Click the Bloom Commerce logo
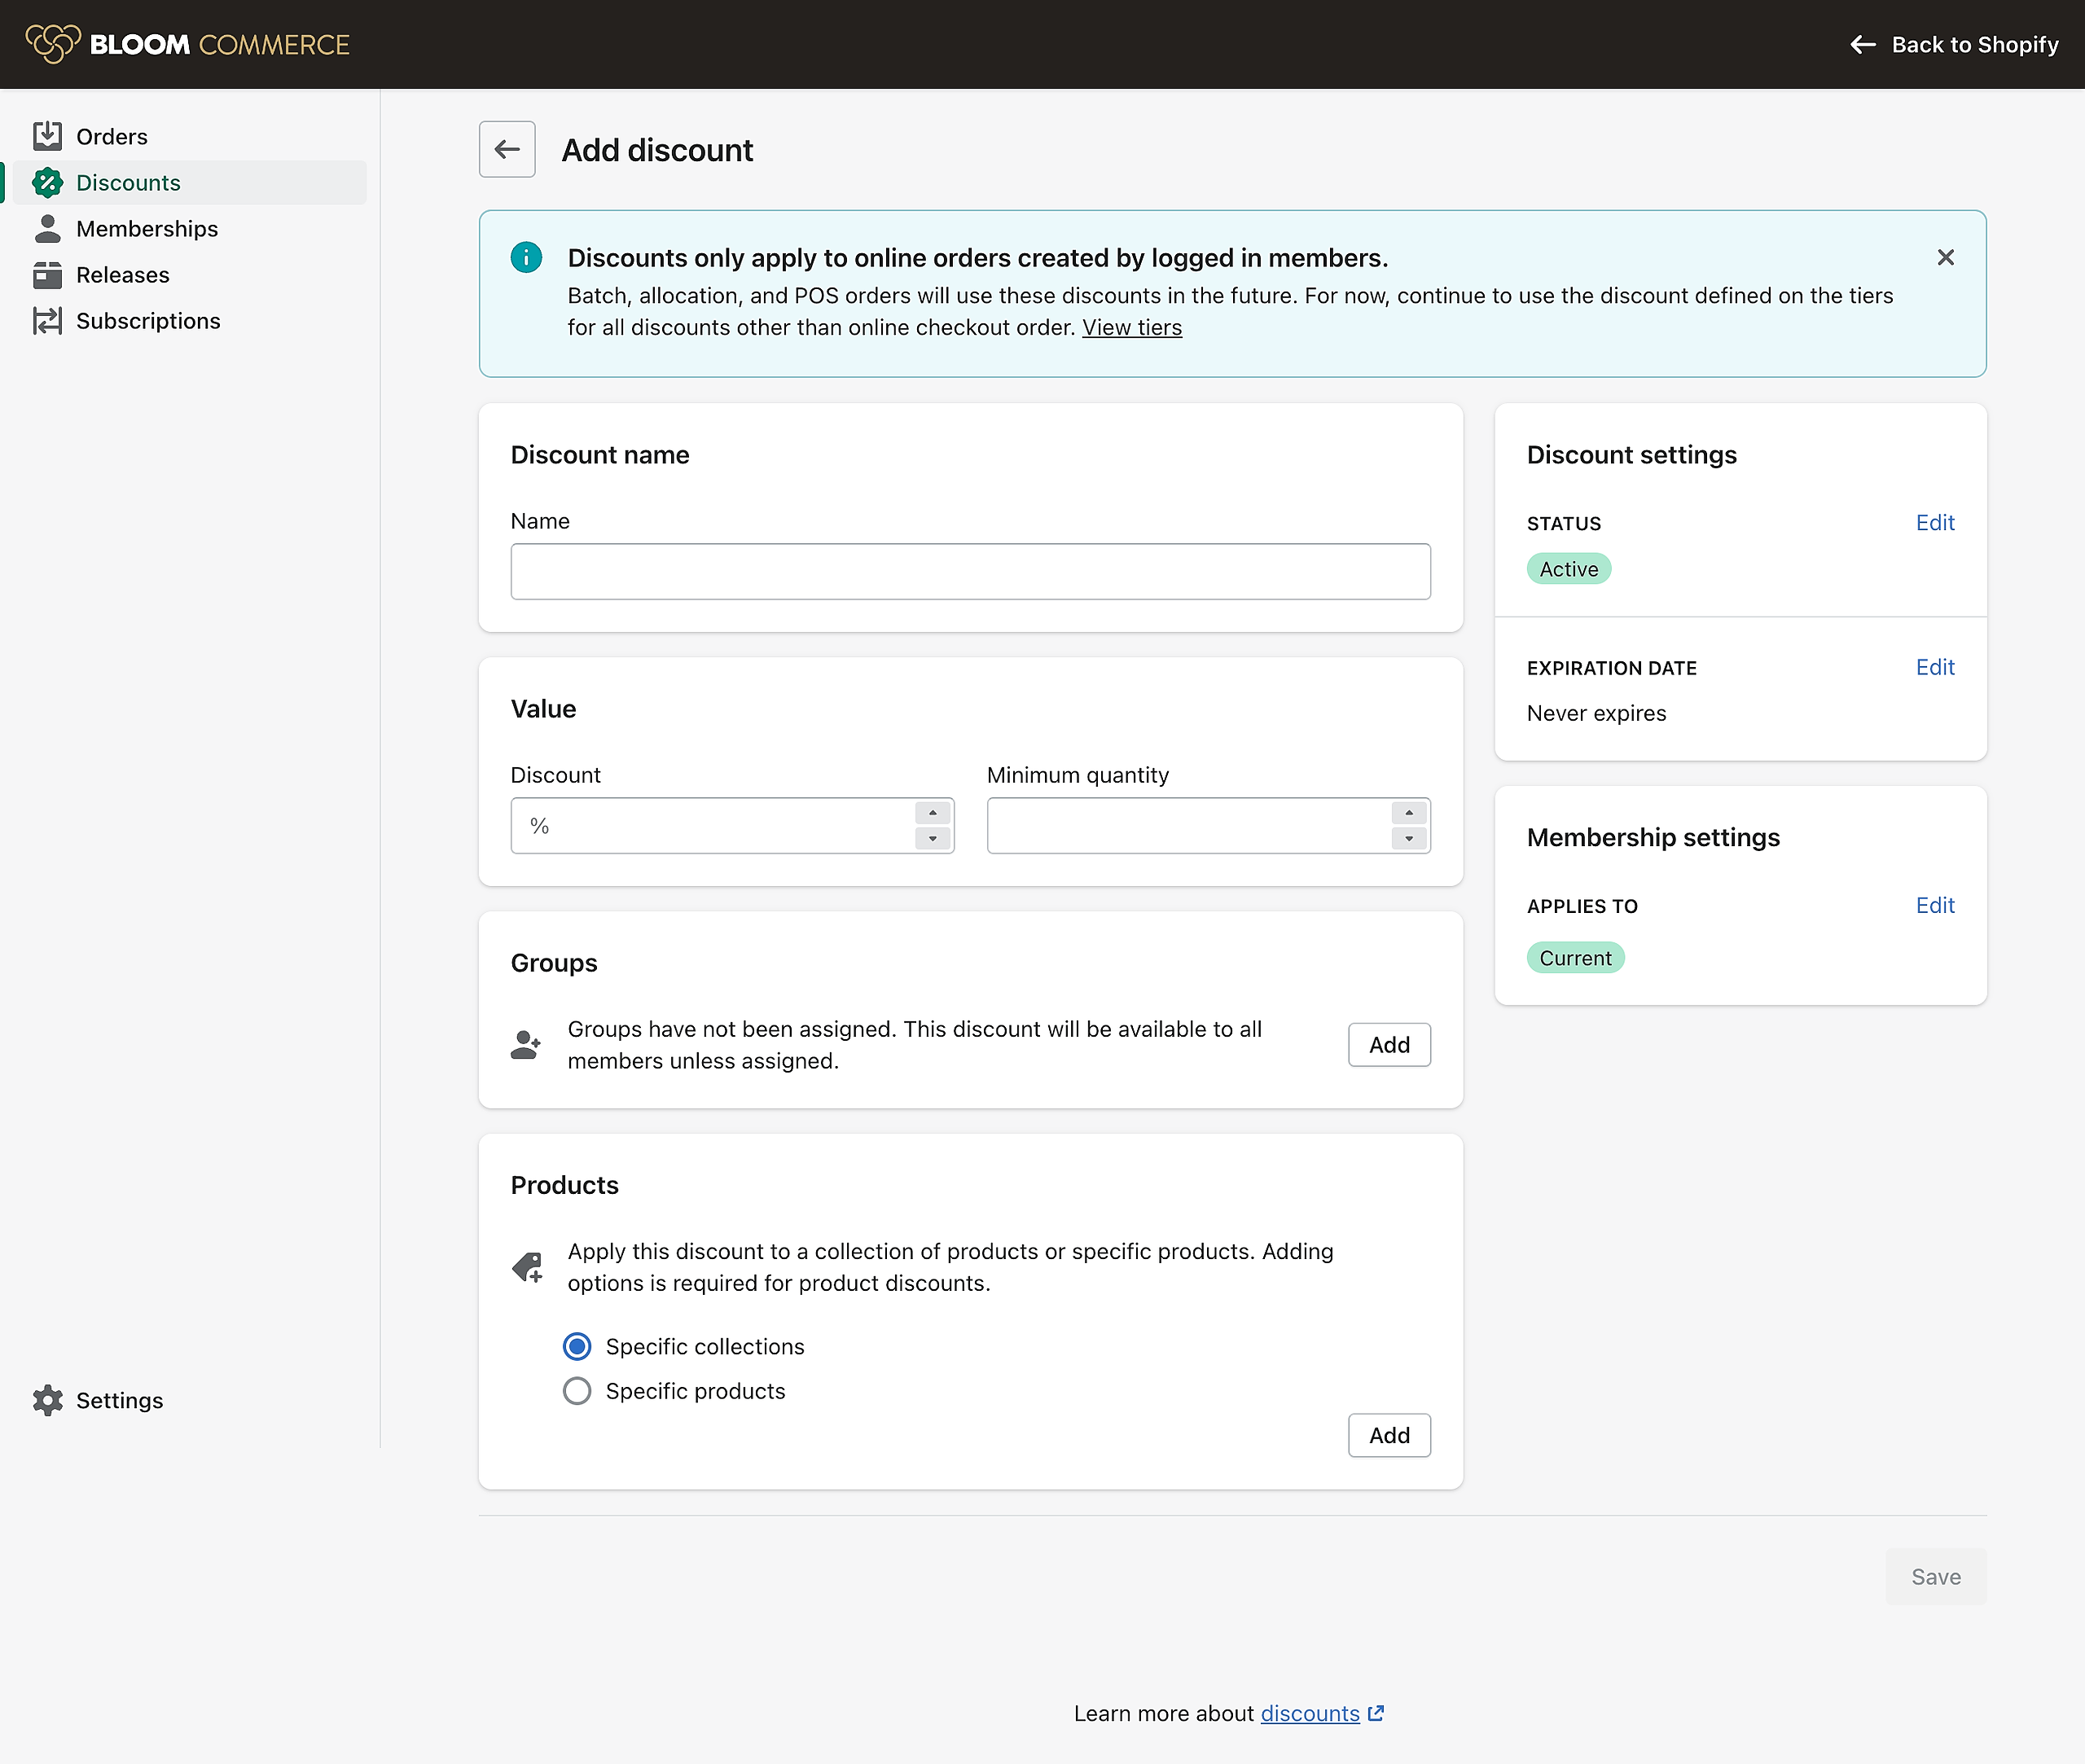This screenshot has height=1764, width=2085. [187, 44]
